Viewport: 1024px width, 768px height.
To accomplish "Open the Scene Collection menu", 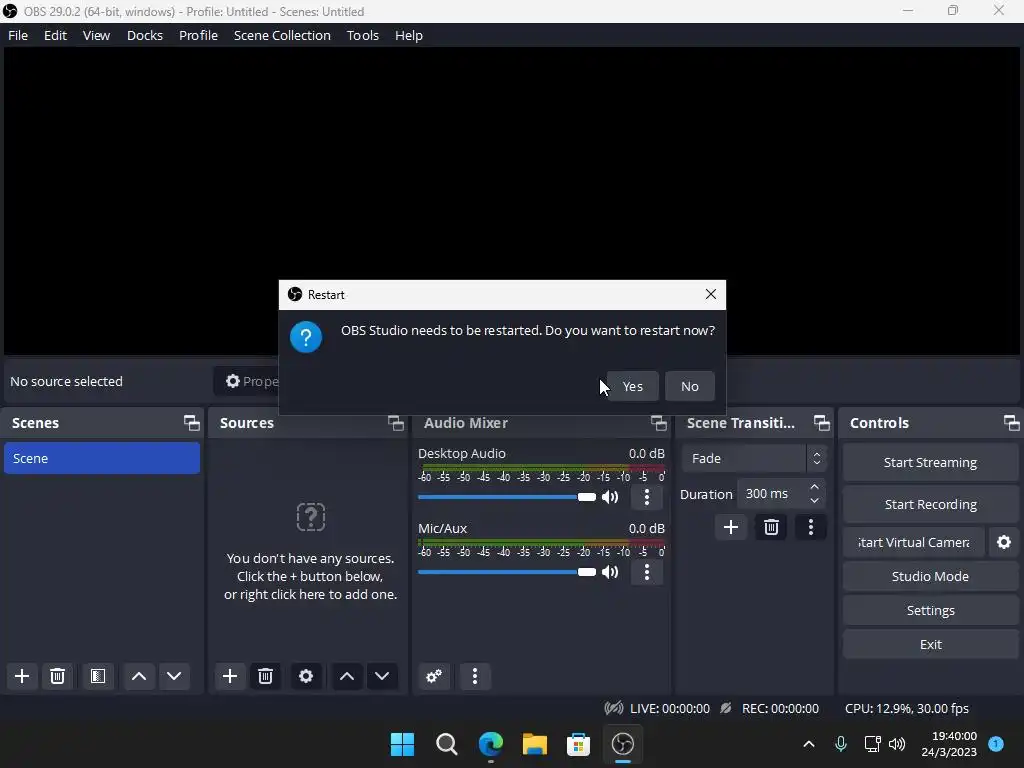I will [282, 35].
